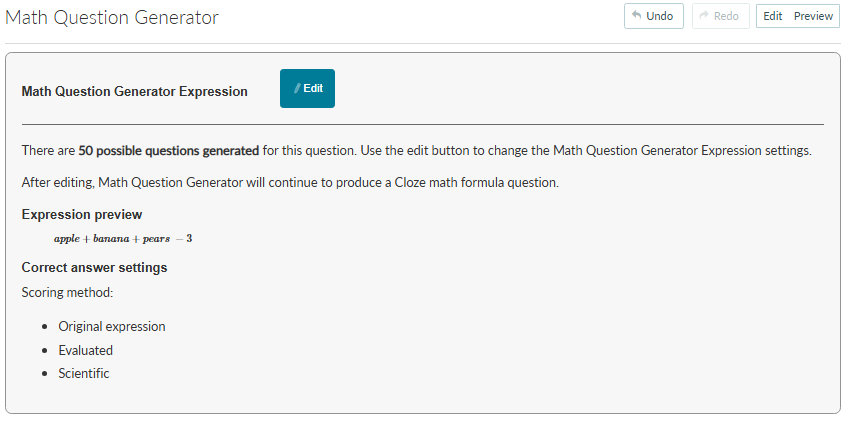858x424 pixels.
Task: Click the Undo arrow icon
Action: coord(636,16)
